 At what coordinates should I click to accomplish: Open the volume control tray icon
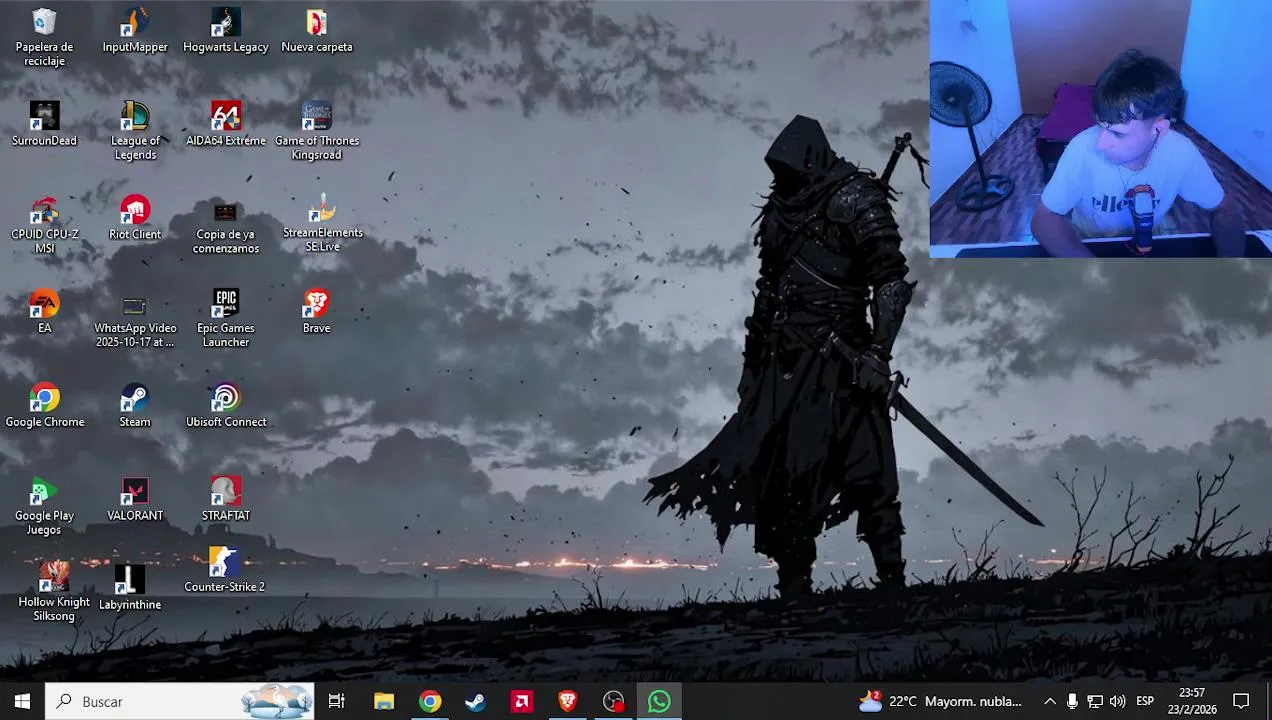tap(1118, 701)
